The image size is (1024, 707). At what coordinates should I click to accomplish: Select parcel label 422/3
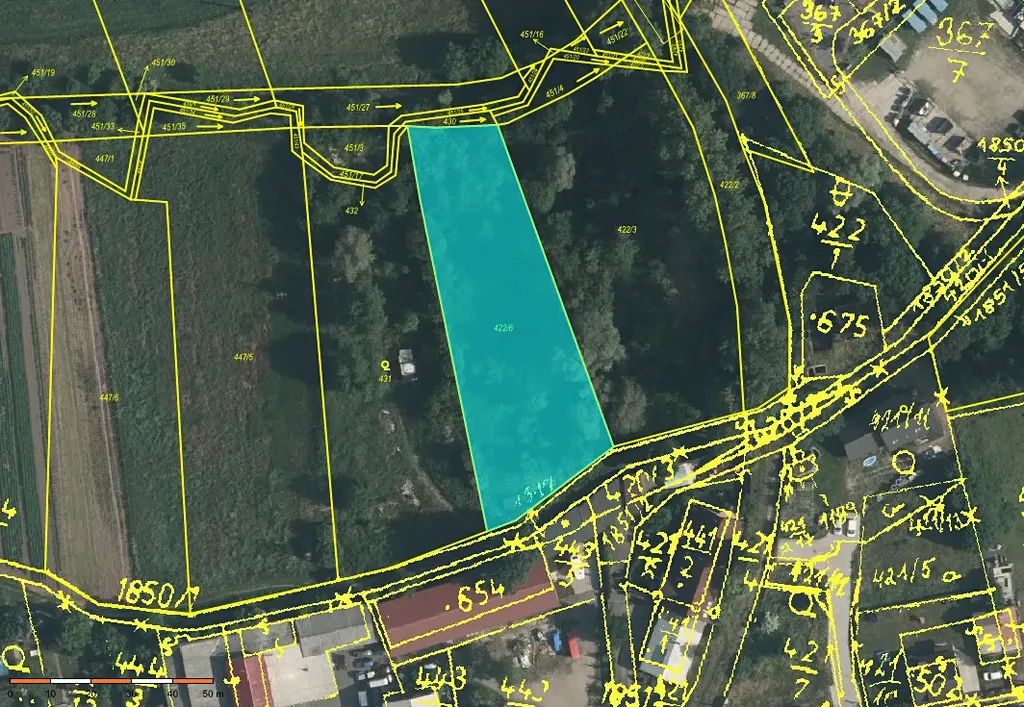tap(626, 229)
